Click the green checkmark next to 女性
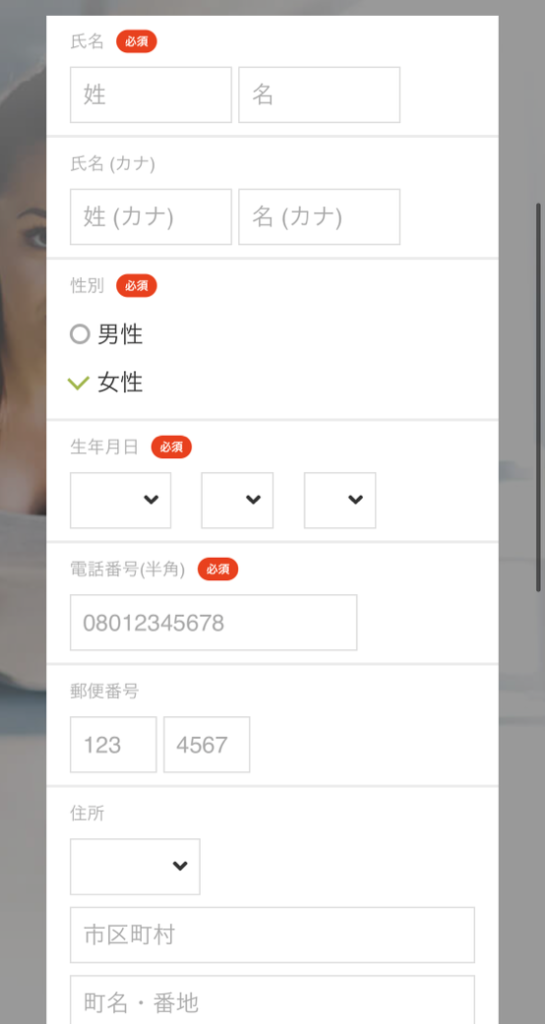 (x=78, y=383)
